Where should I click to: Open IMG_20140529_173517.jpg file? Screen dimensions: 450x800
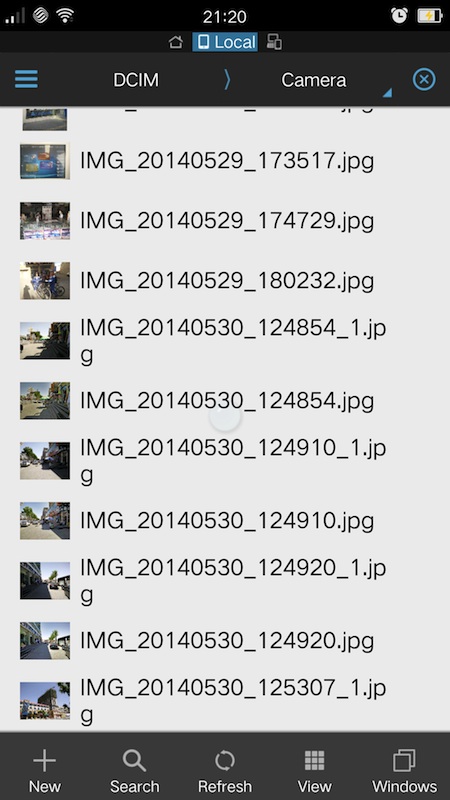click(225, 161)
